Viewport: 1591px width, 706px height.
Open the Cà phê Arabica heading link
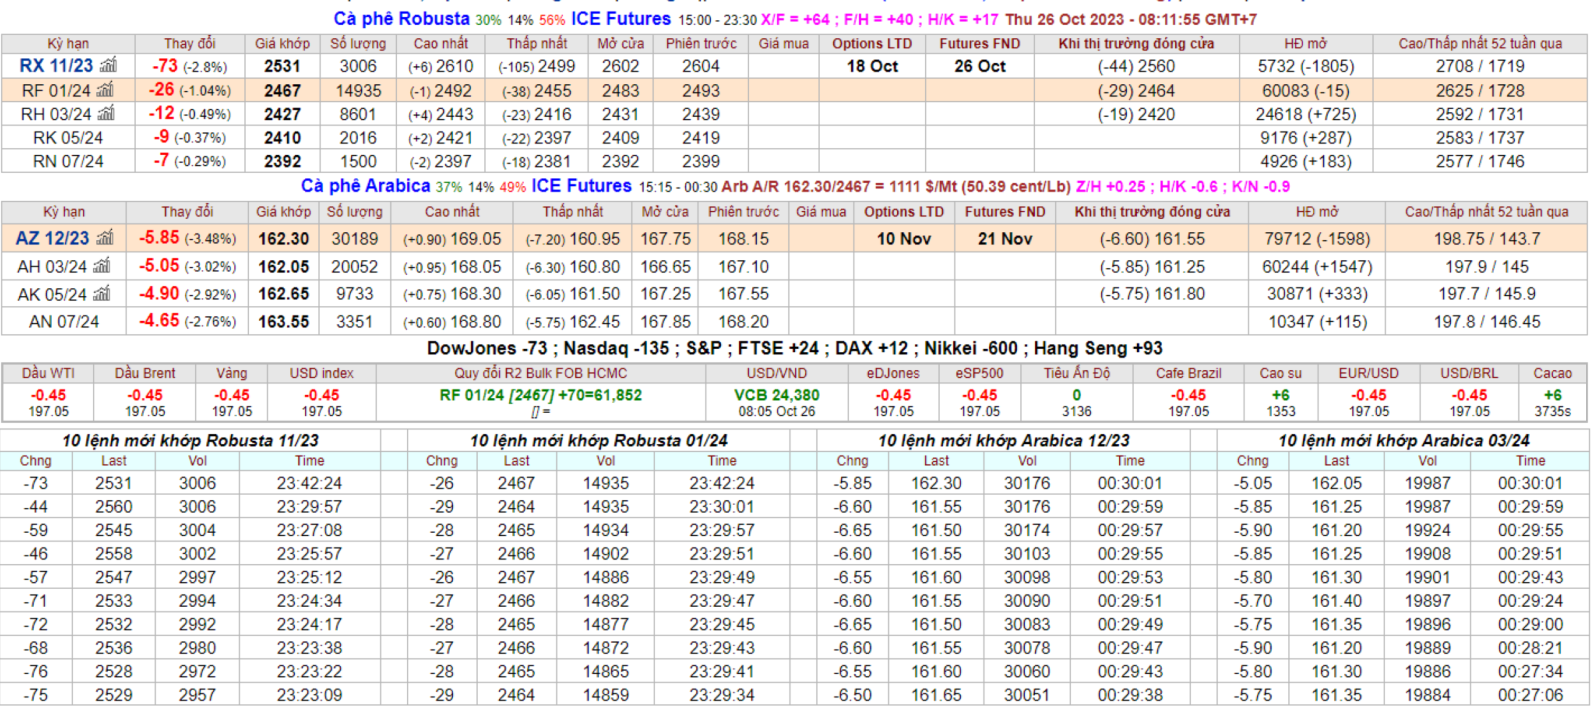tap(365, 186)
